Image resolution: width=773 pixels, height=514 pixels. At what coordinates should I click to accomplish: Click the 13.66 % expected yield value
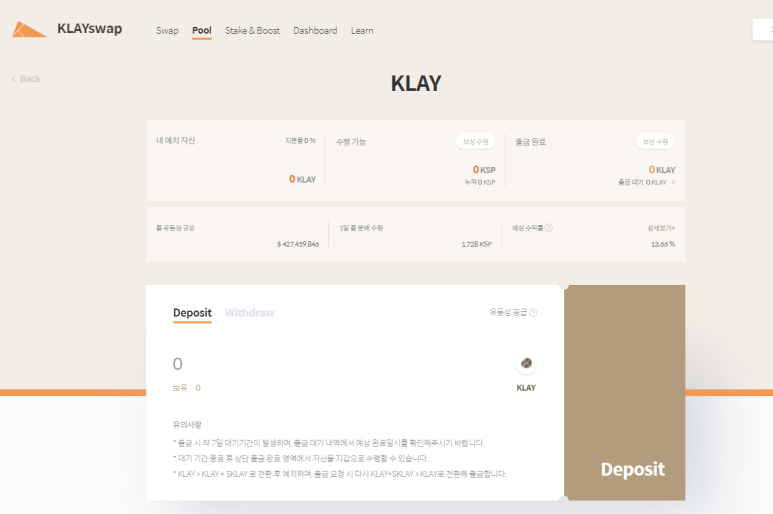[663, 244]
